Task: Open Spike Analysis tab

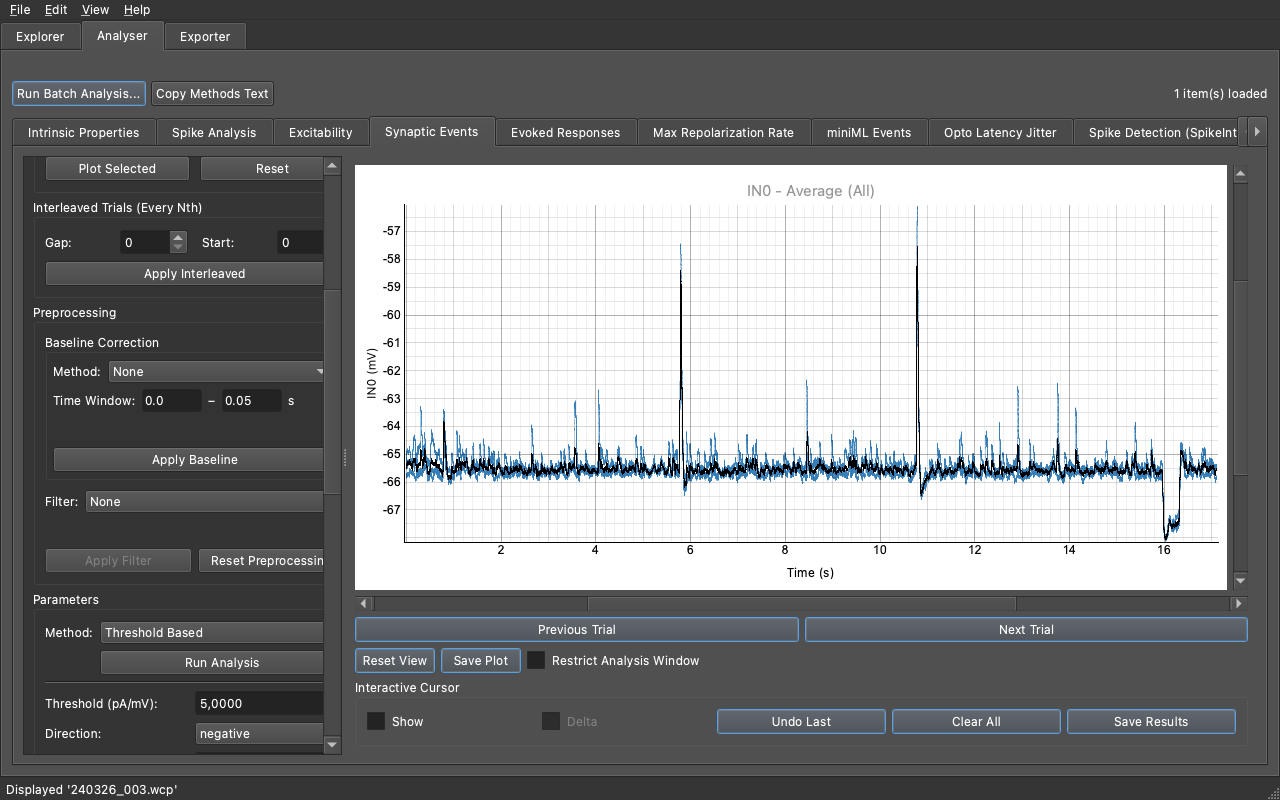Action: tap(214, 132)
